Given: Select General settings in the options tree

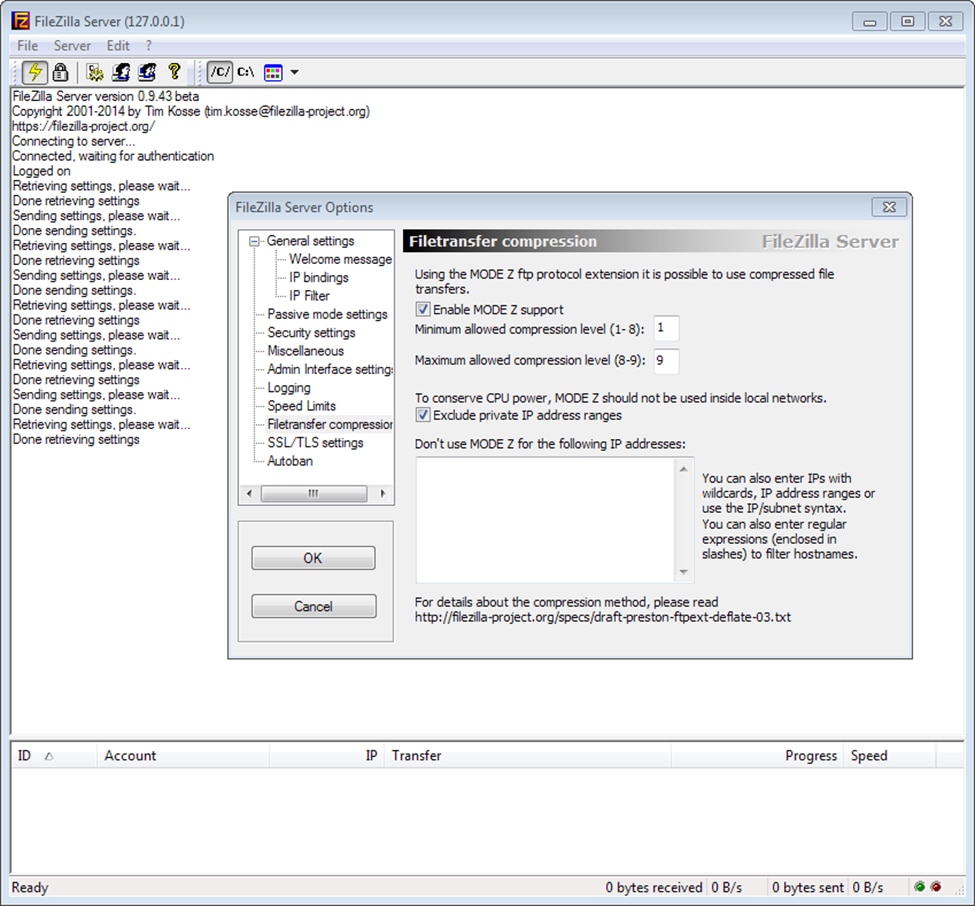Looking at the screenshot, I should tap(310, 241).
